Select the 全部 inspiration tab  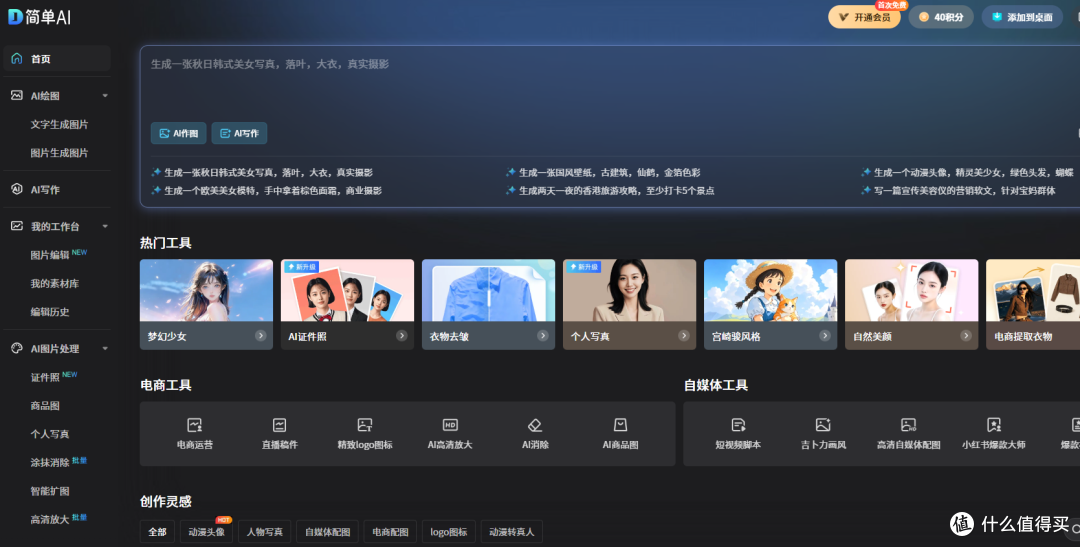click(x=157, y=531)
